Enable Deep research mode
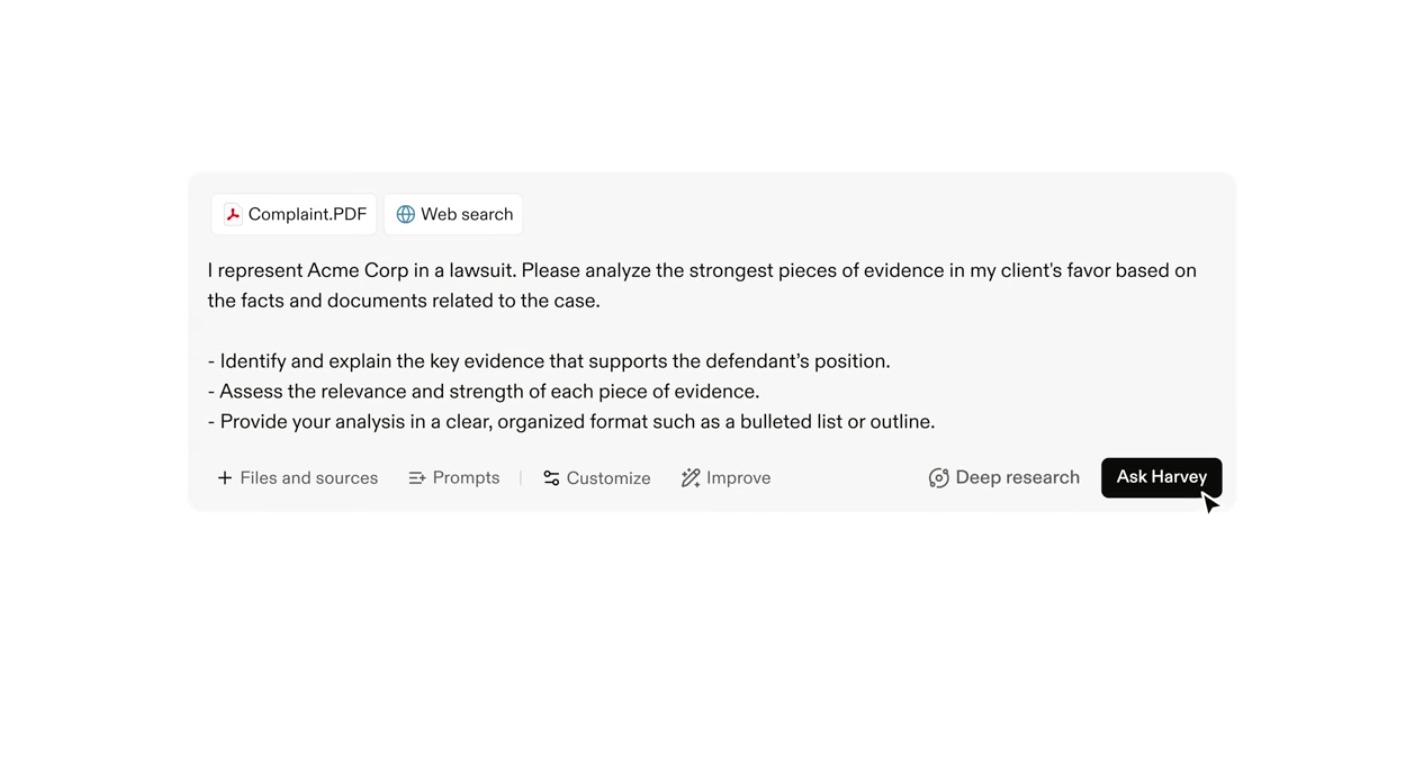The height and width of the screenshot is (778, 1420). pos(1003,477)
